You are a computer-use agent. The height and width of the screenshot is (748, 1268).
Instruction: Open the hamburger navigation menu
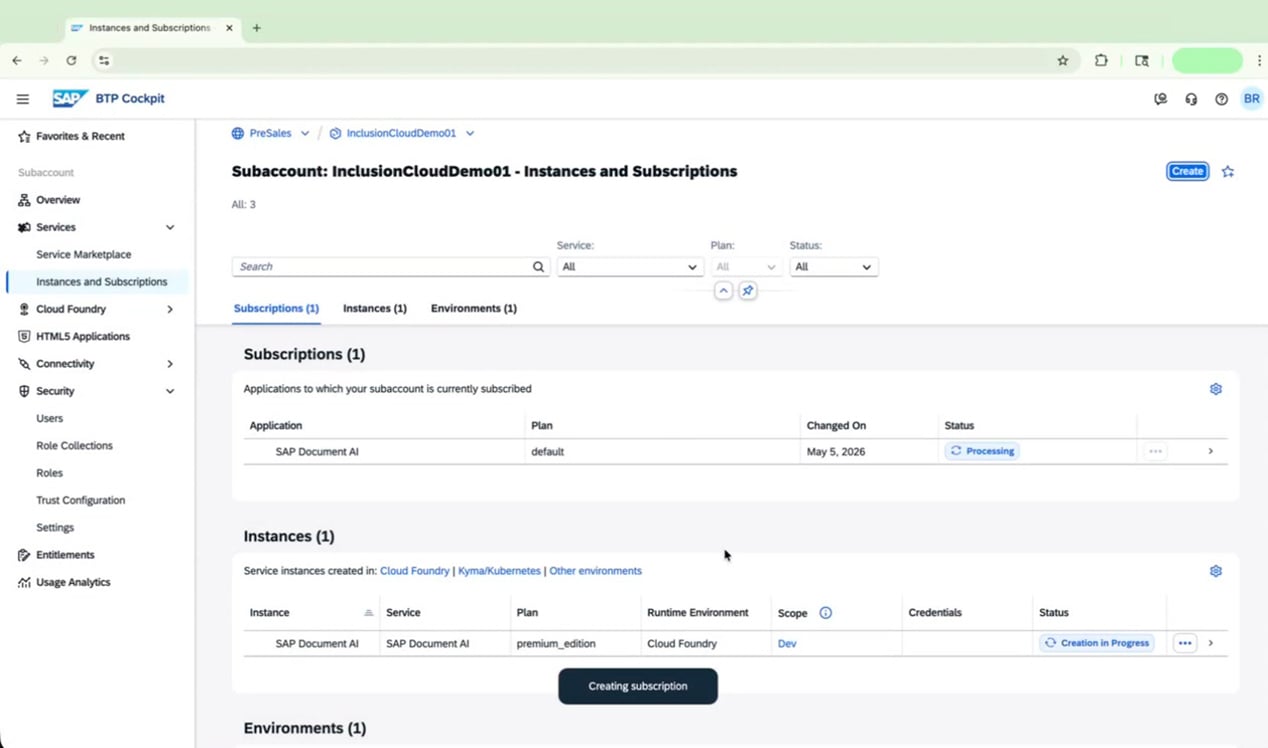[x=23, y=99]
